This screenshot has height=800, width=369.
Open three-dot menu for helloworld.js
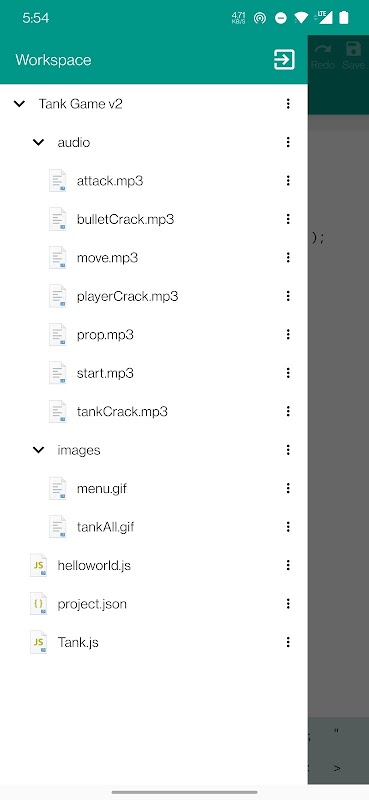(x=288, y=565)
